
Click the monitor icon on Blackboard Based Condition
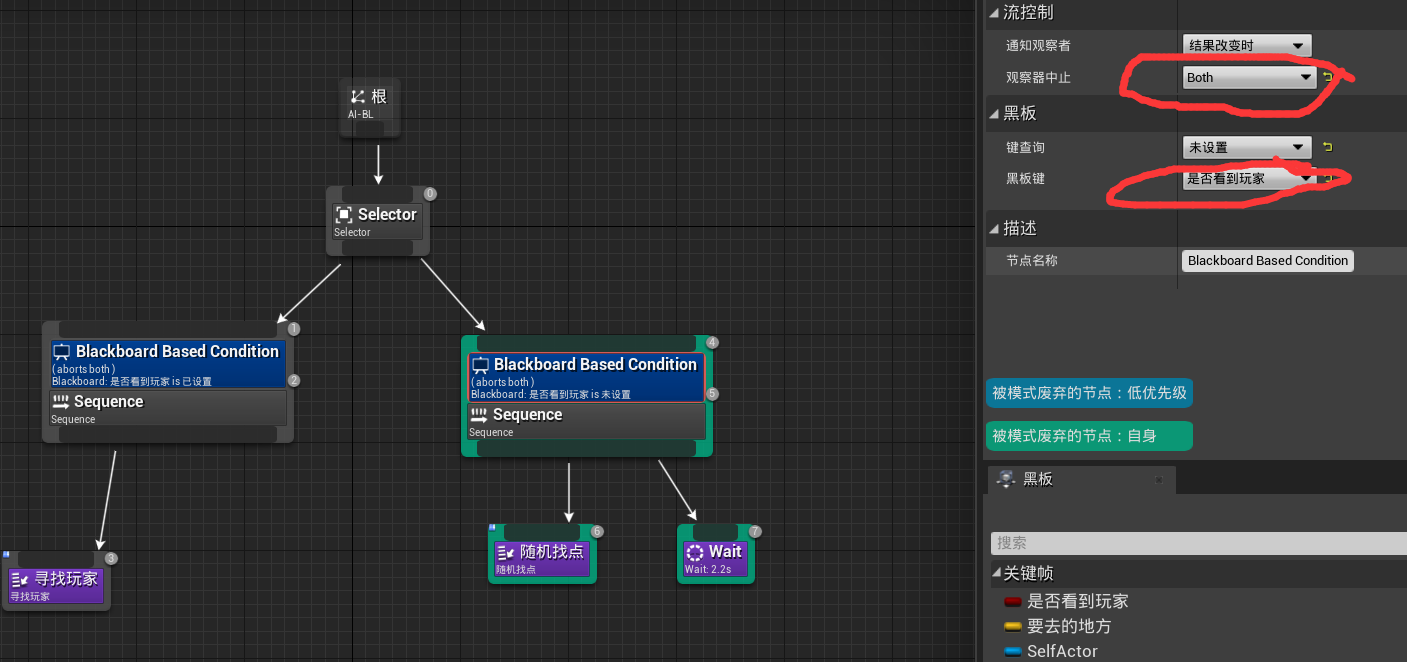[62, 351]
